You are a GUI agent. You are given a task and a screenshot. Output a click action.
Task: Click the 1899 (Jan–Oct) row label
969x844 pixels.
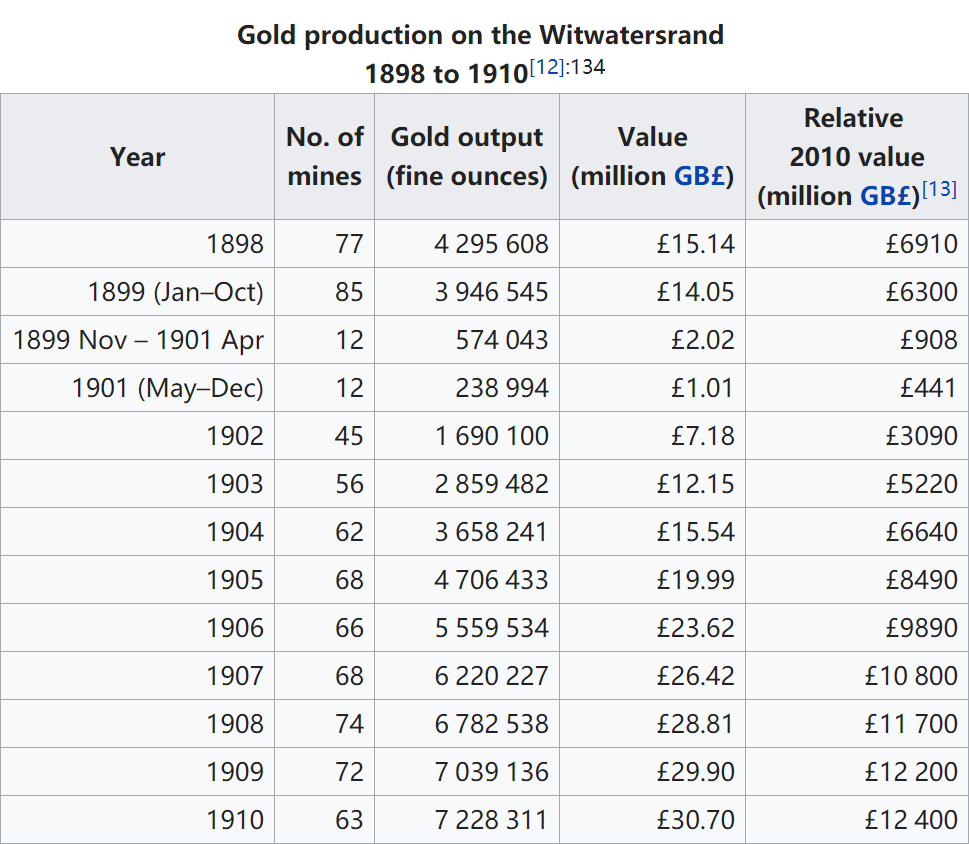point(176,292)
